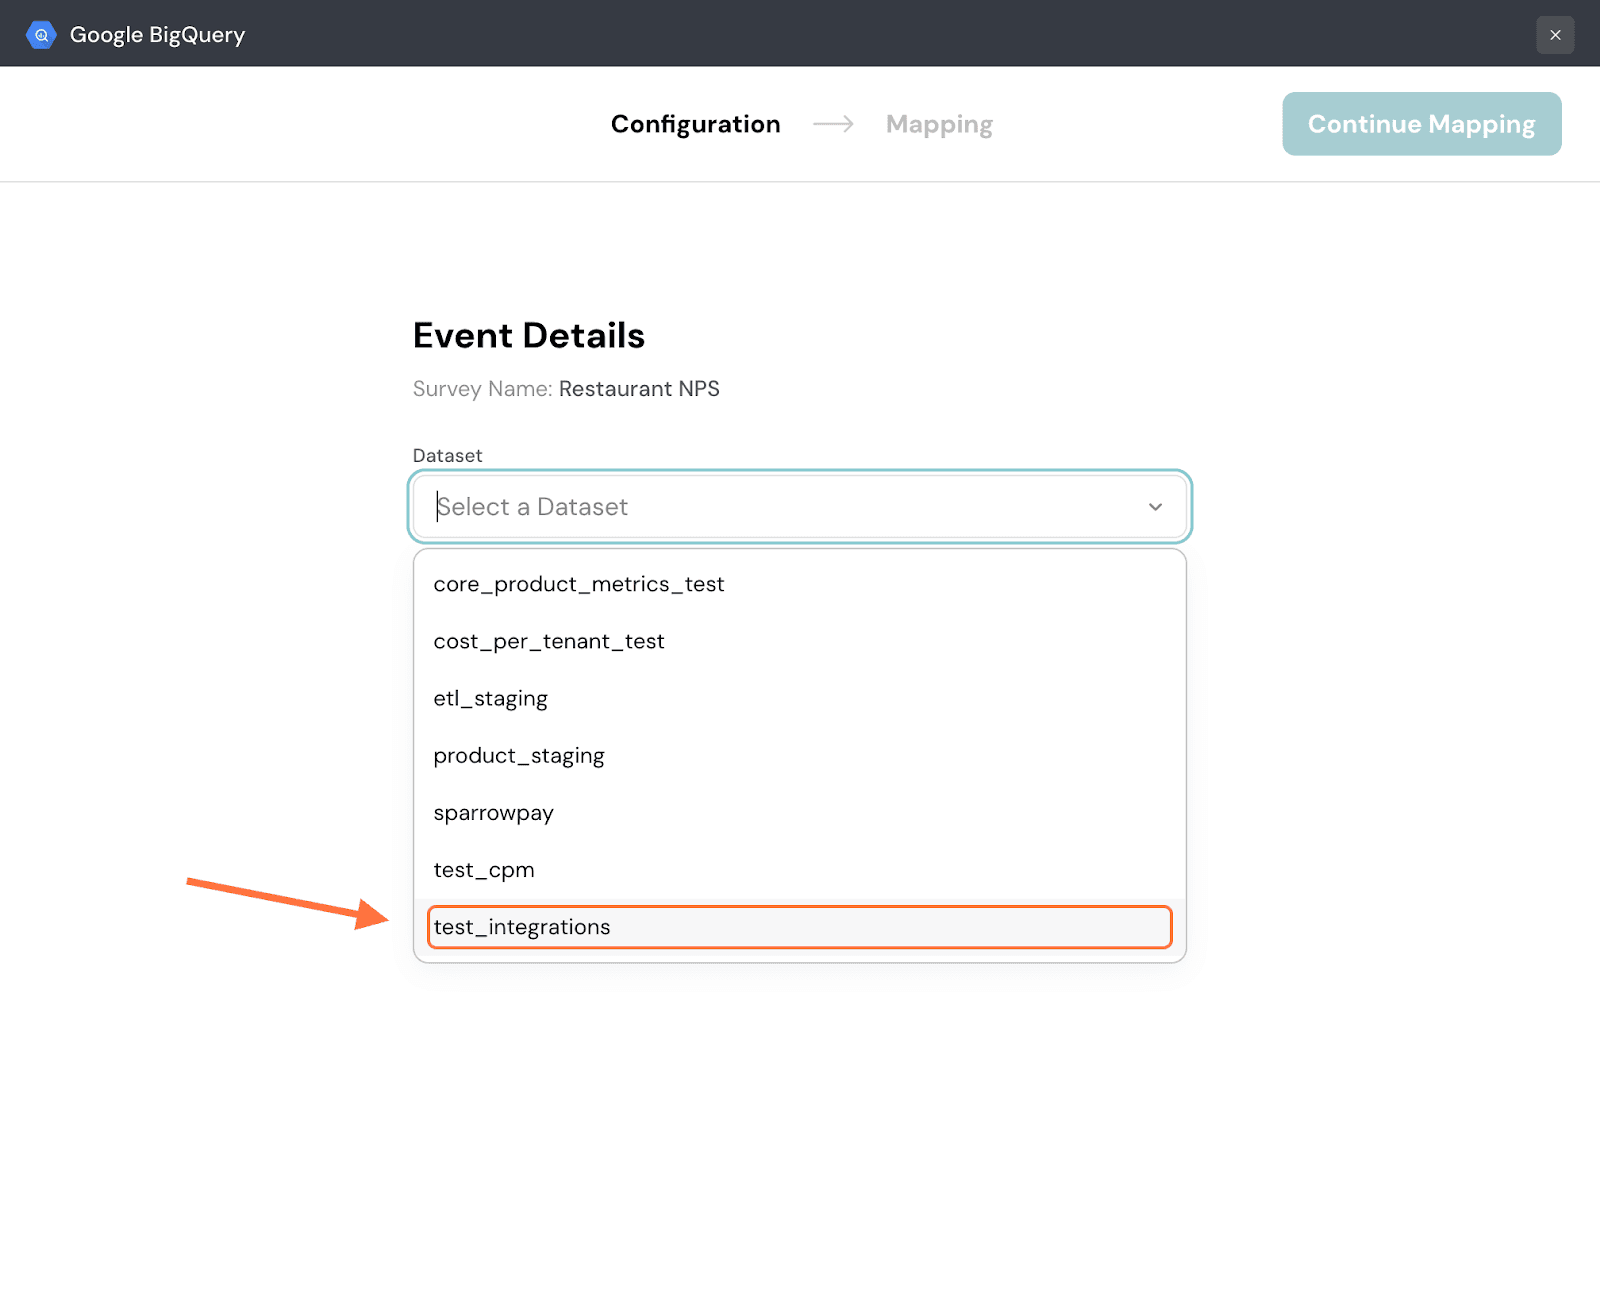
Task: Click the Restaurant NPS survey name
Action: (x=639, y=389)
